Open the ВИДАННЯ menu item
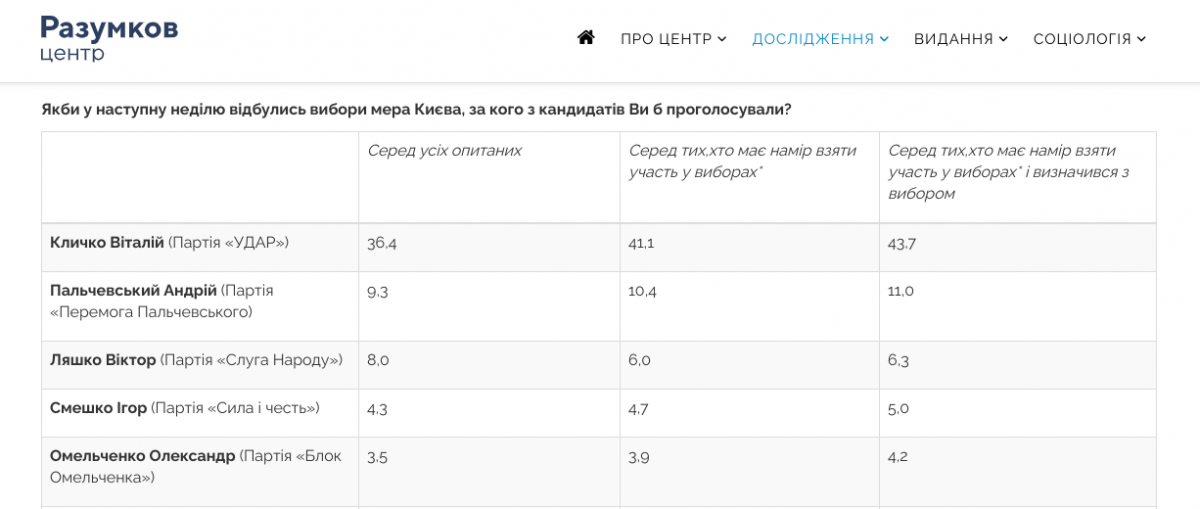Viewport: 1200px width, 509px height. tap(953, 39)
